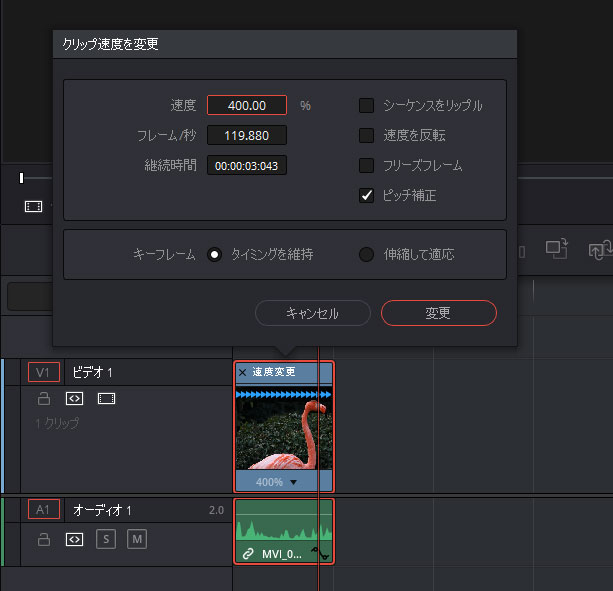Screen dimensions: 613x591
Task: Click the フレーム/秒 value field
Action: pos(247,135)
